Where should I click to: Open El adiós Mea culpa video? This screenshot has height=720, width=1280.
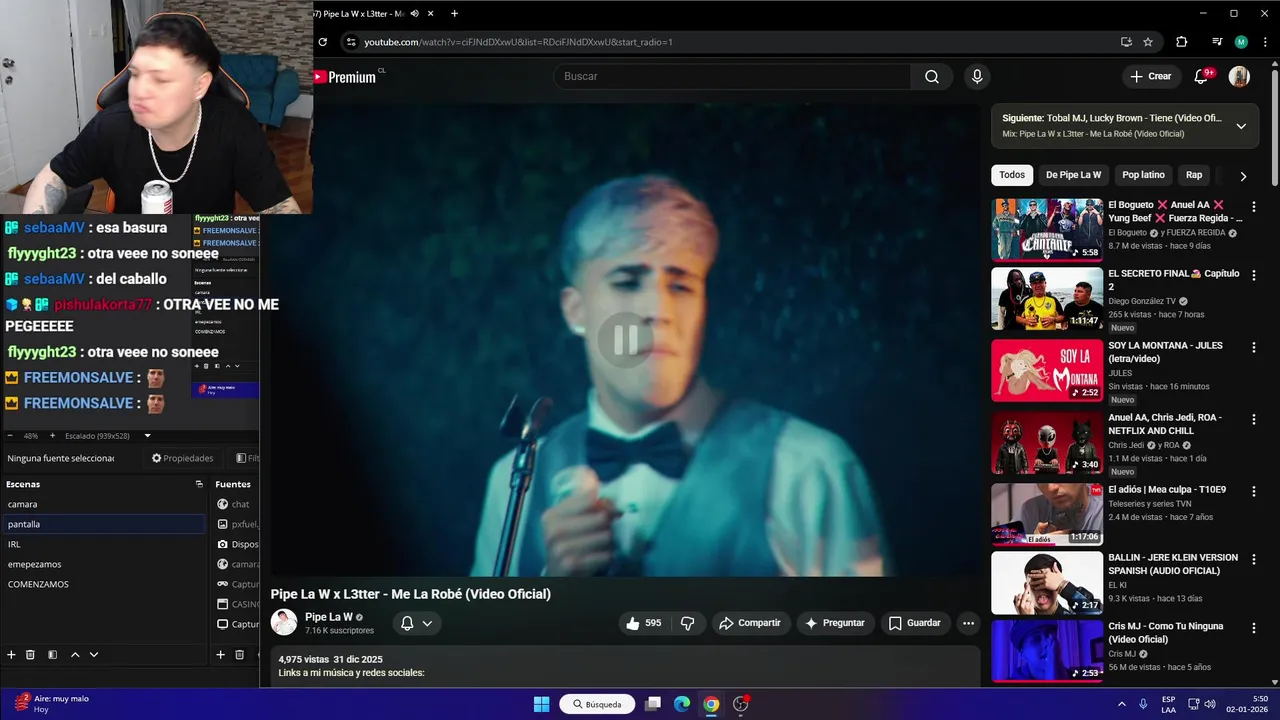1047,514
